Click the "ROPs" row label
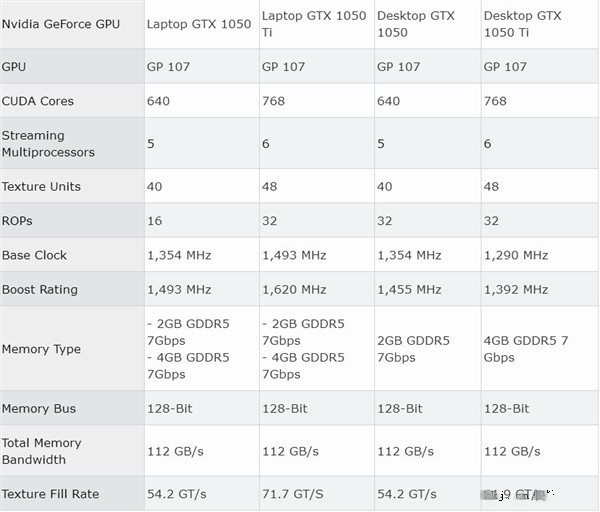 click(x=19, y=221)
